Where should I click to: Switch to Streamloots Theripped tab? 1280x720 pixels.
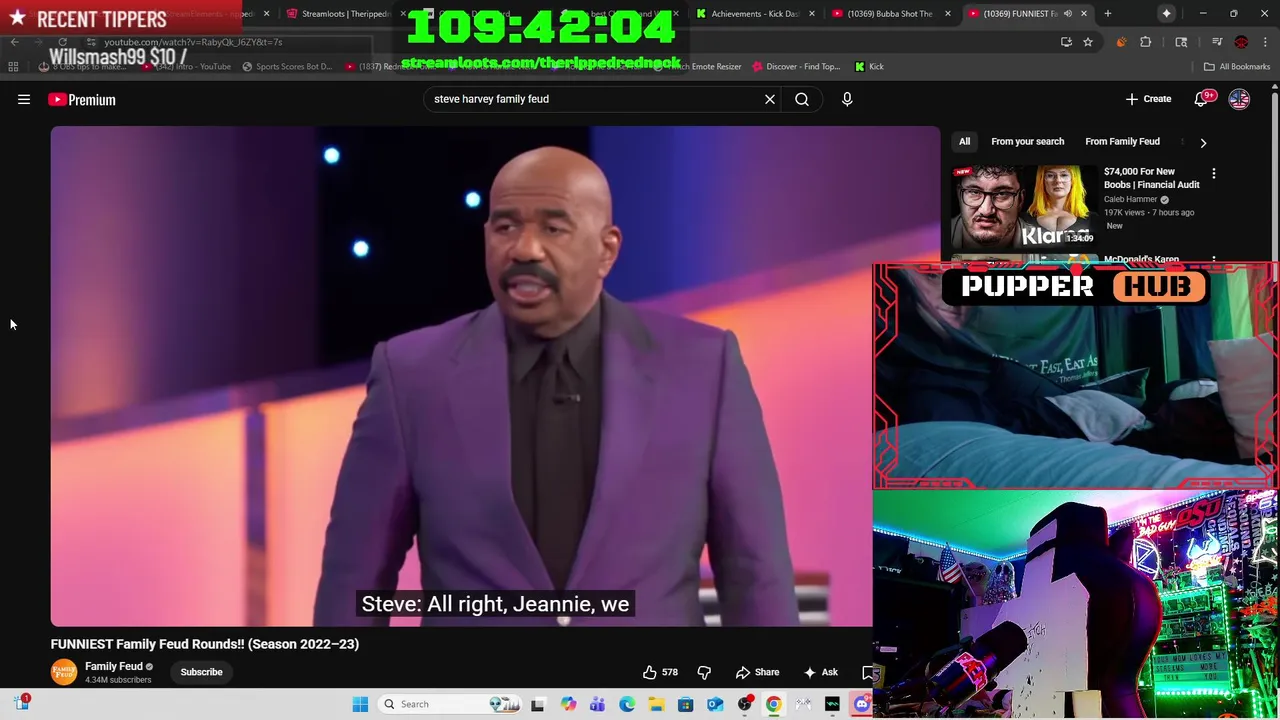(345, 13)
